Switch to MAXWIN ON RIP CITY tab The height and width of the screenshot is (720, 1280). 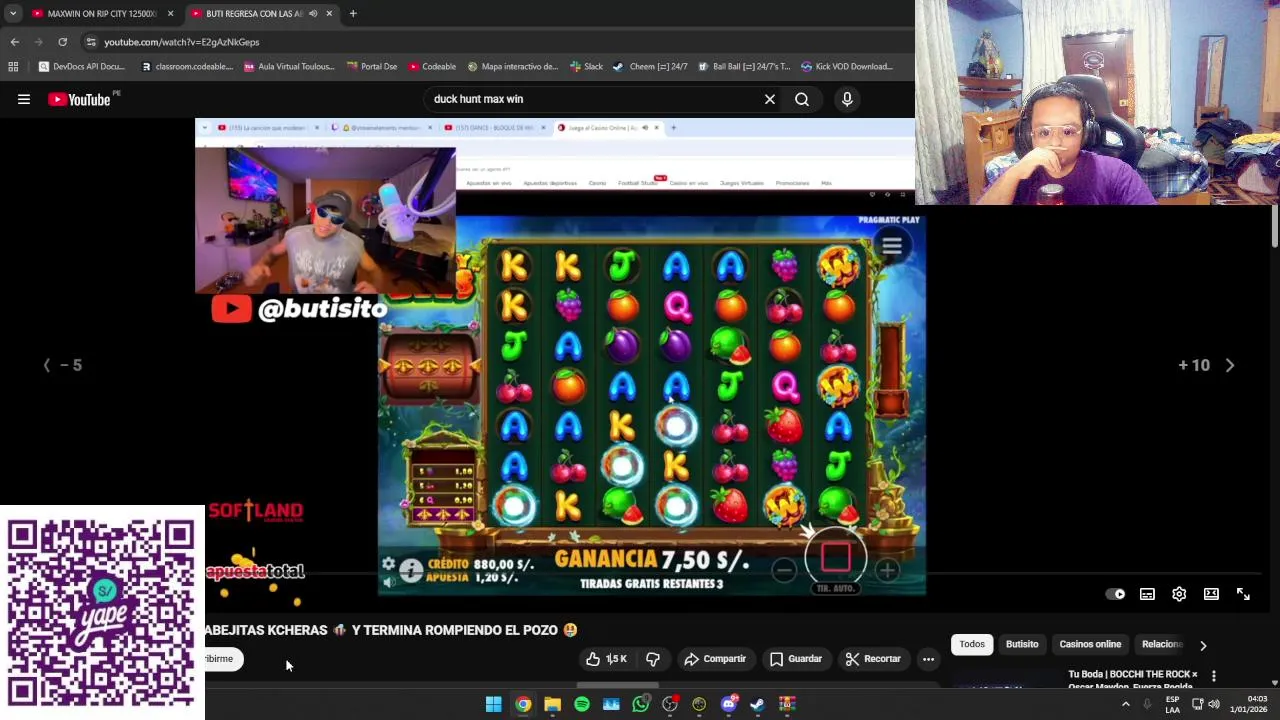point(101,14)
